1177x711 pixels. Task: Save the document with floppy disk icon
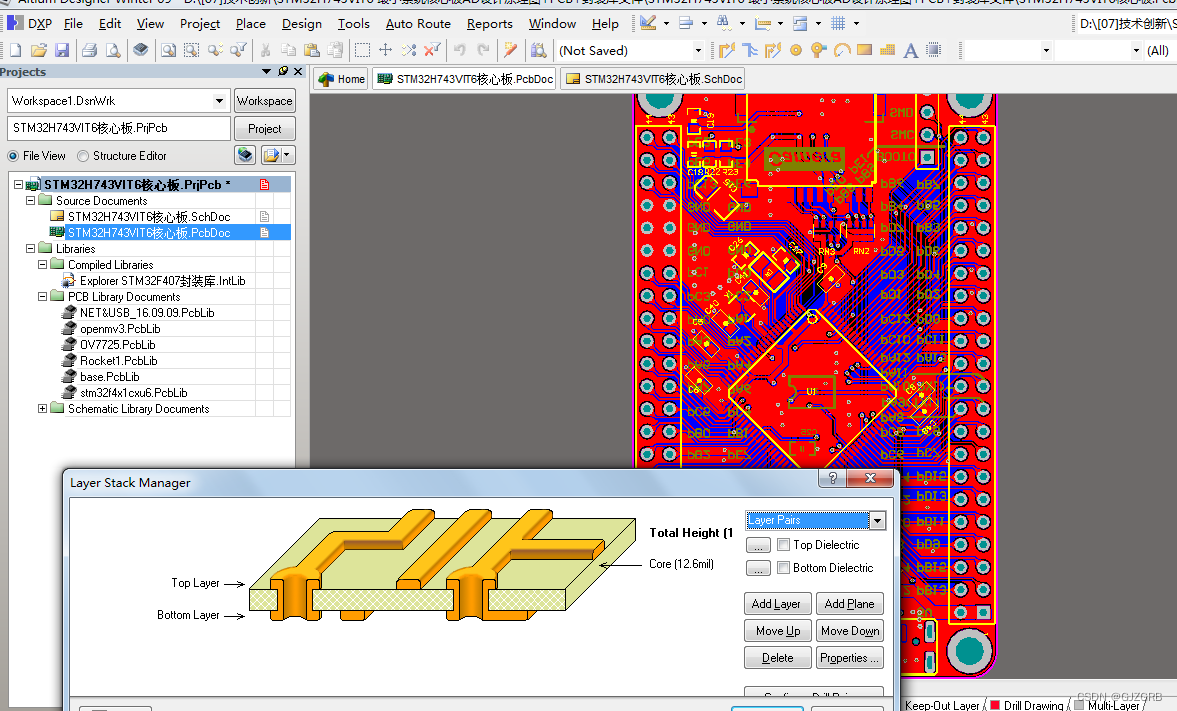click(62, 50)
